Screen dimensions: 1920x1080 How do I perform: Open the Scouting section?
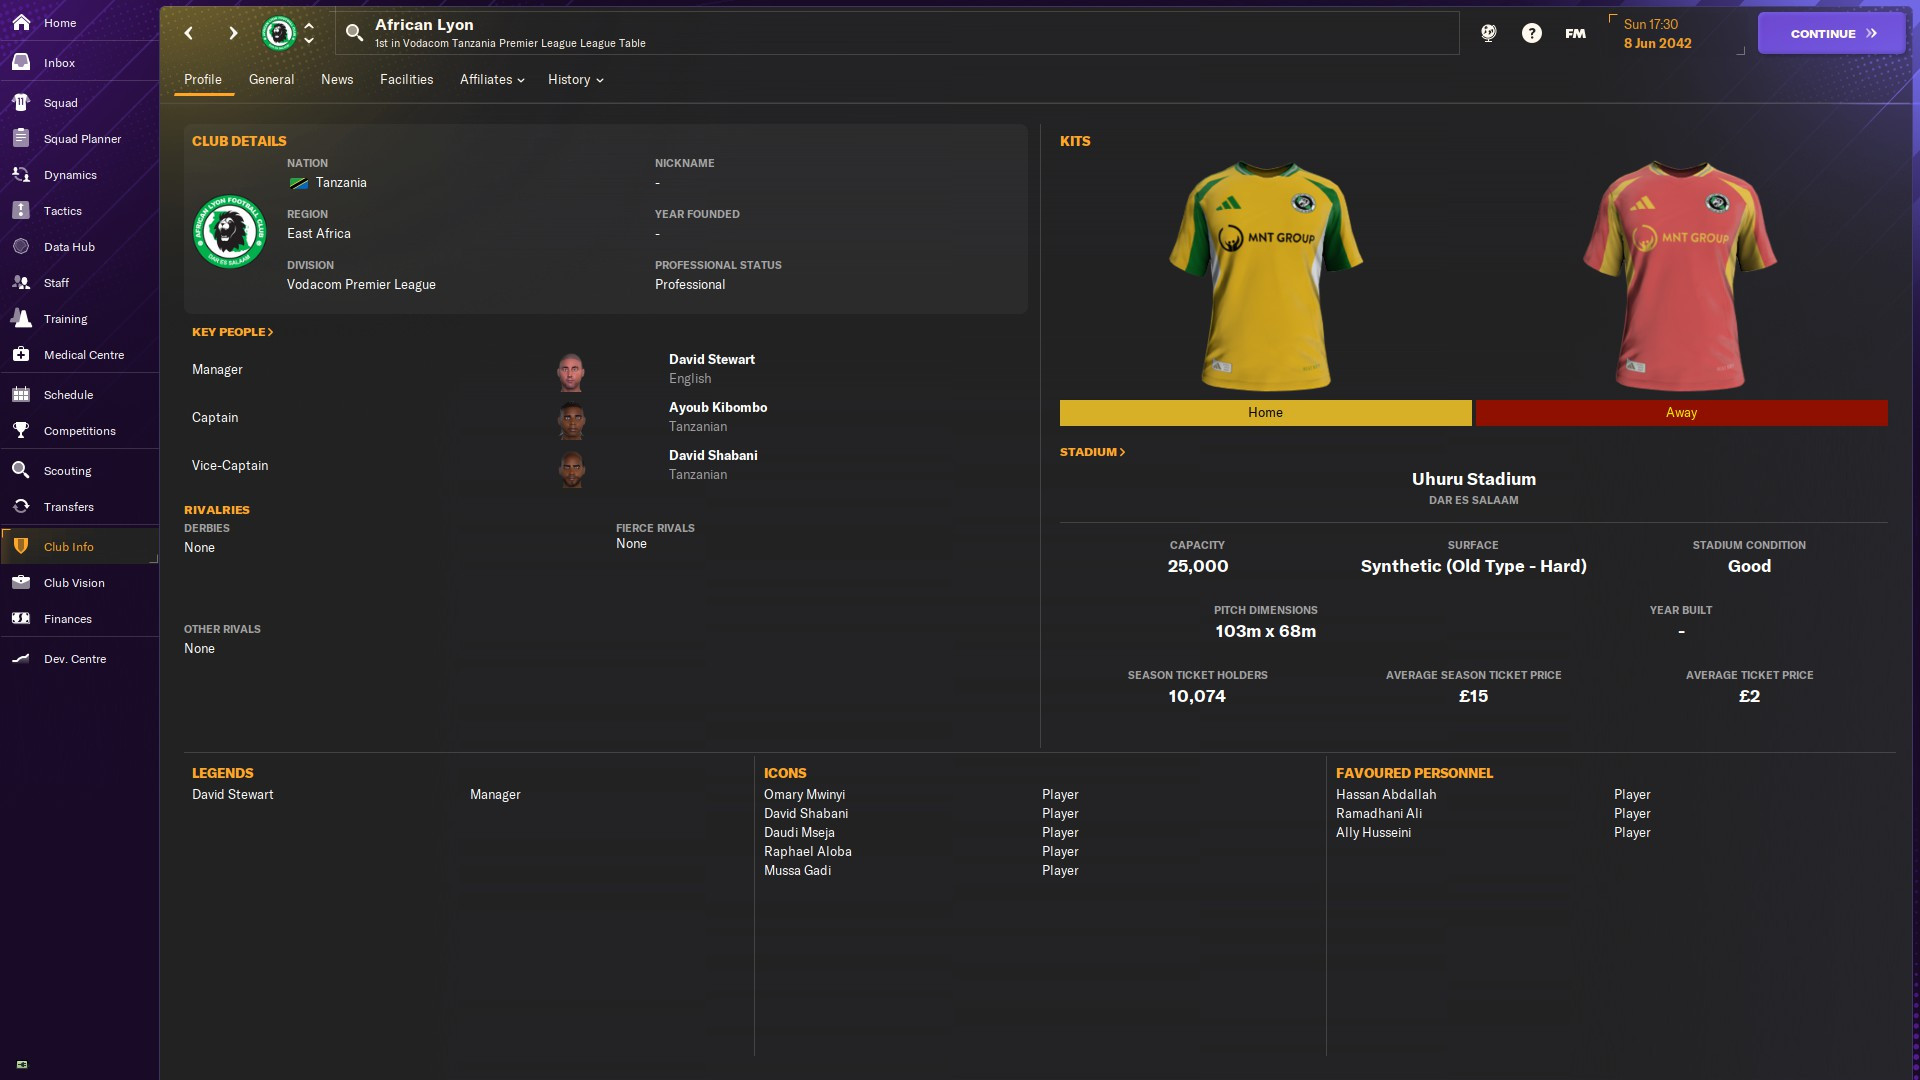pyautogui.click(x=67, y=471)
